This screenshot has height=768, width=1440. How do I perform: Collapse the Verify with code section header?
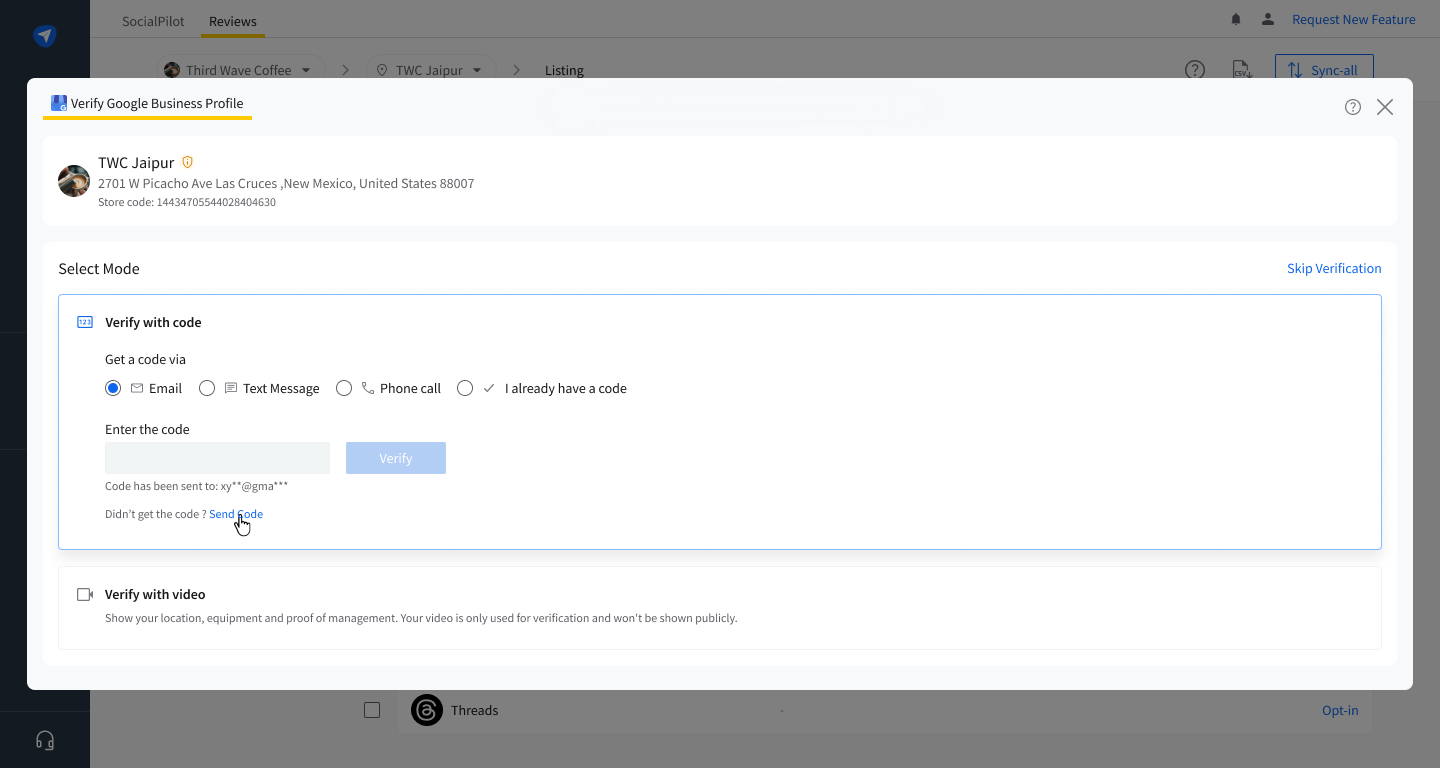click(153, 322)
